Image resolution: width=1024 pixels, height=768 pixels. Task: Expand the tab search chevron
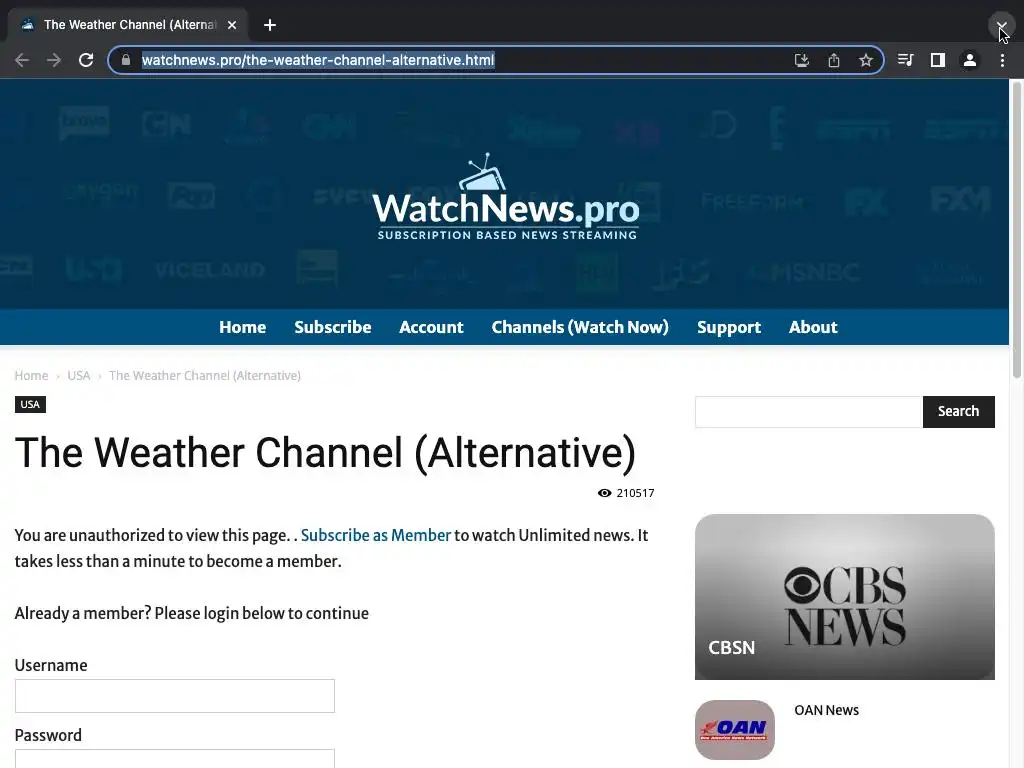tap(1001, 25)
